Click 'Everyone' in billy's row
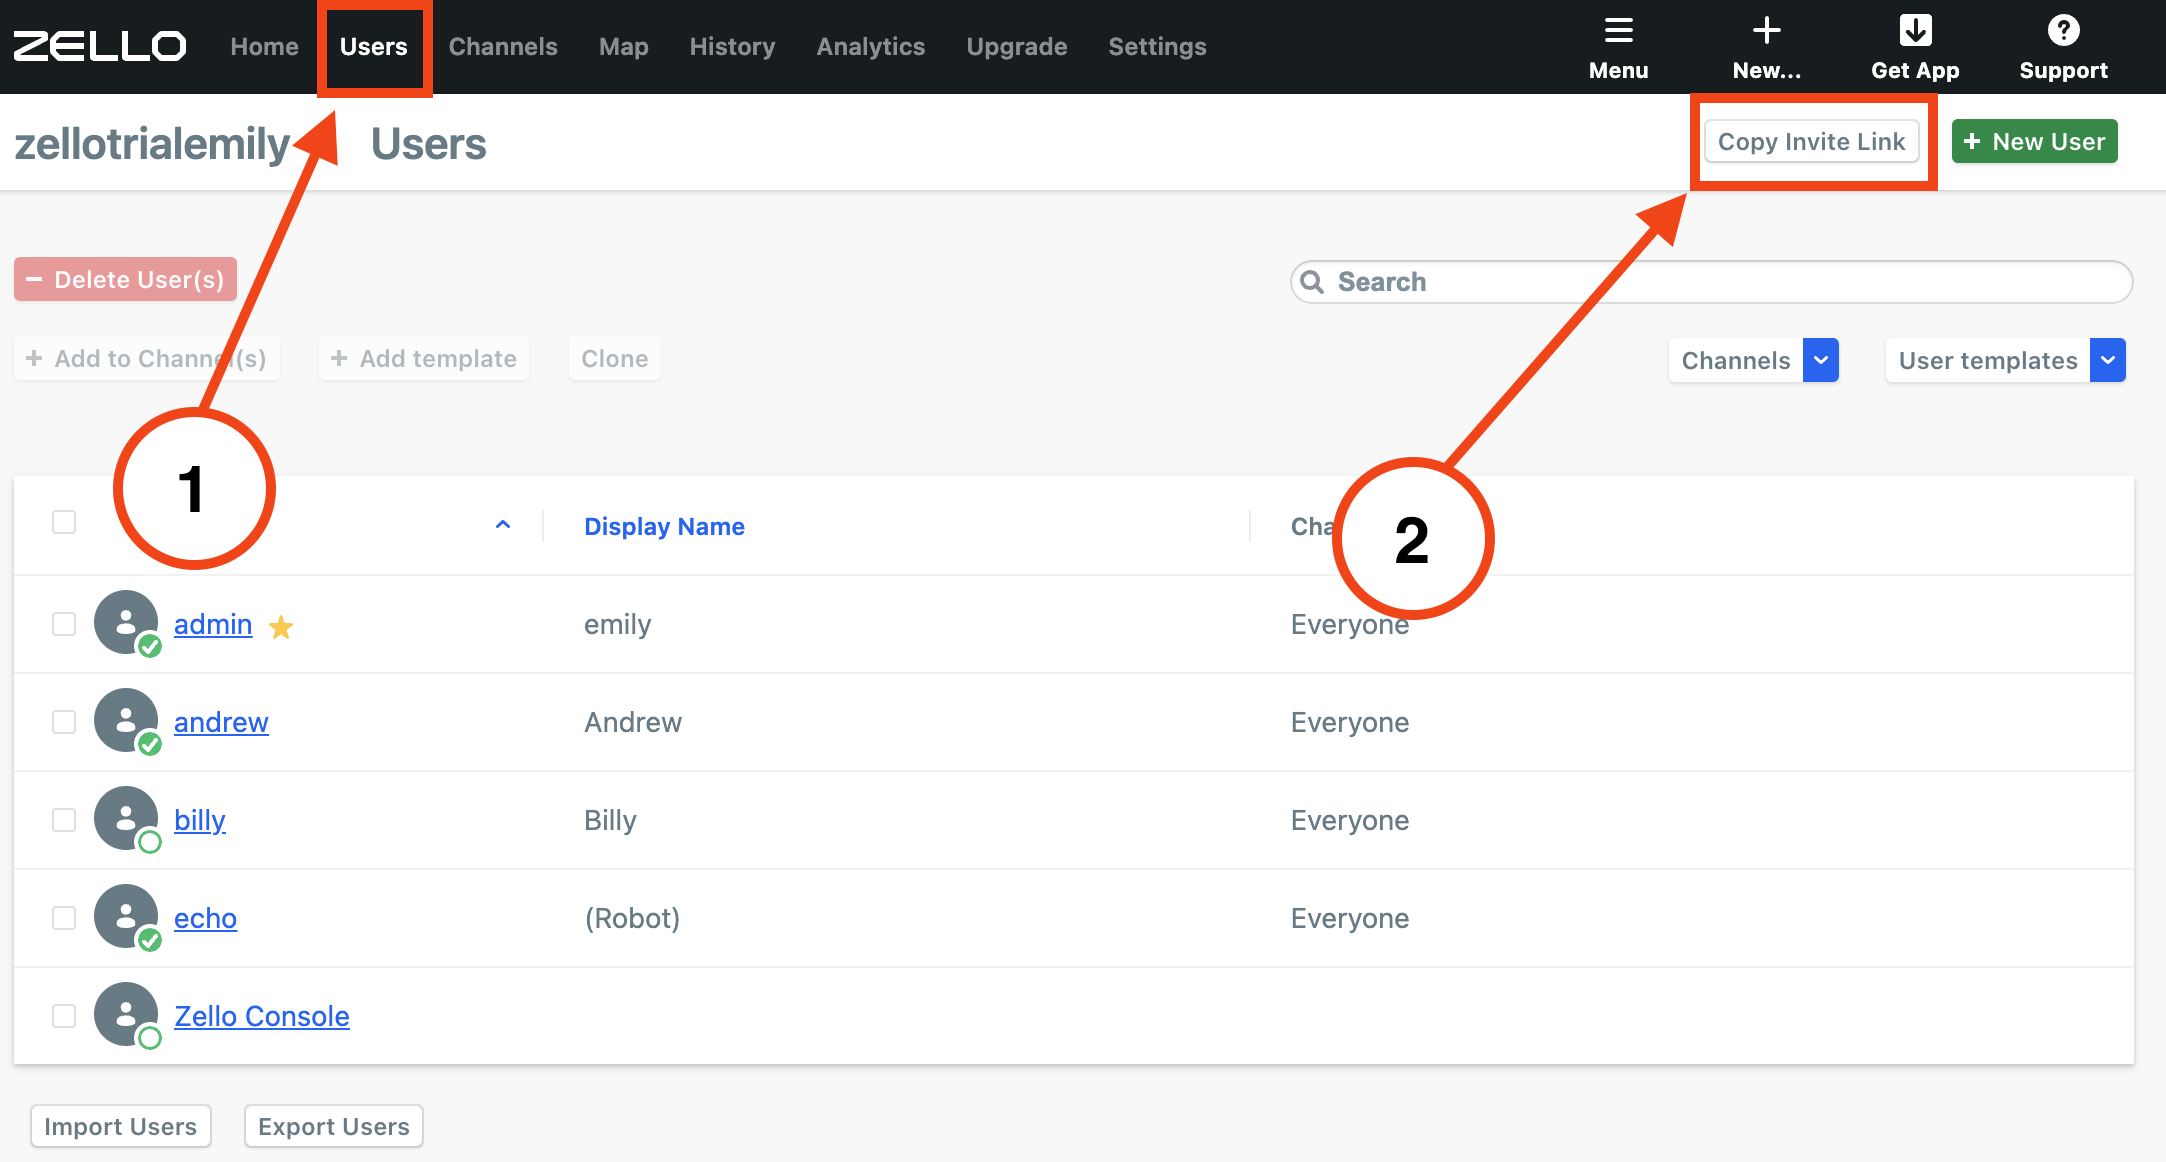This screenshot has width=2166, height=1162. pyautogui.click(x=1350, y=820)
